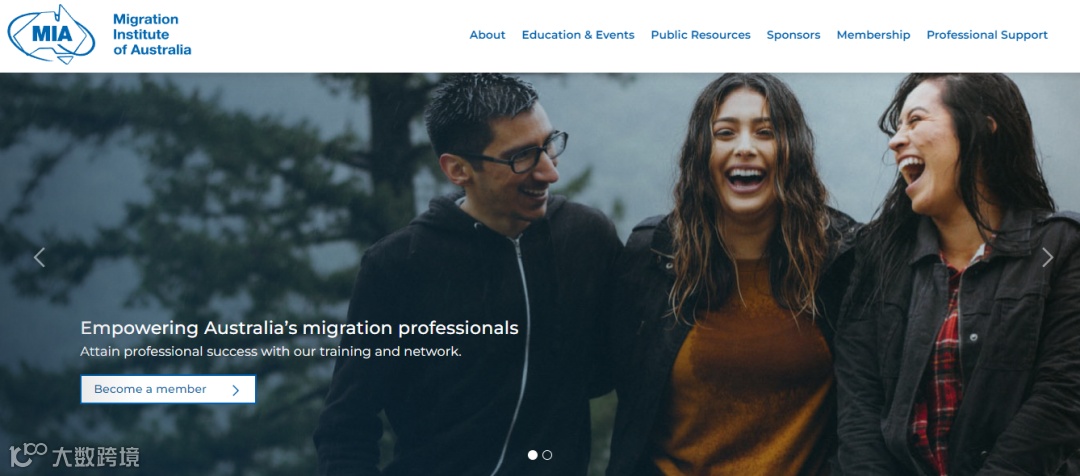Go to the Sponsors page
Image resolution: width=1080 pixels, height=476 pixels.
[793, 35]
